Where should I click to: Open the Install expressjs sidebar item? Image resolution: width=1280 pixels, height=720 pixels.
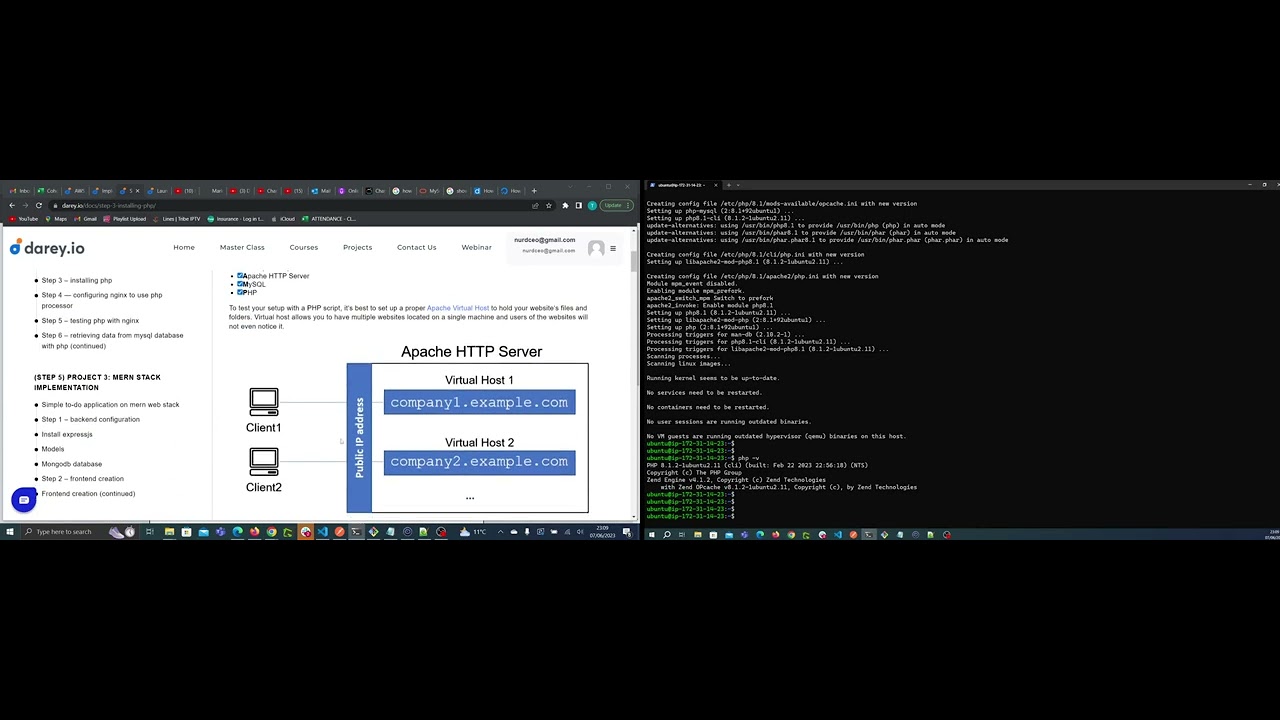coord(67,434)
